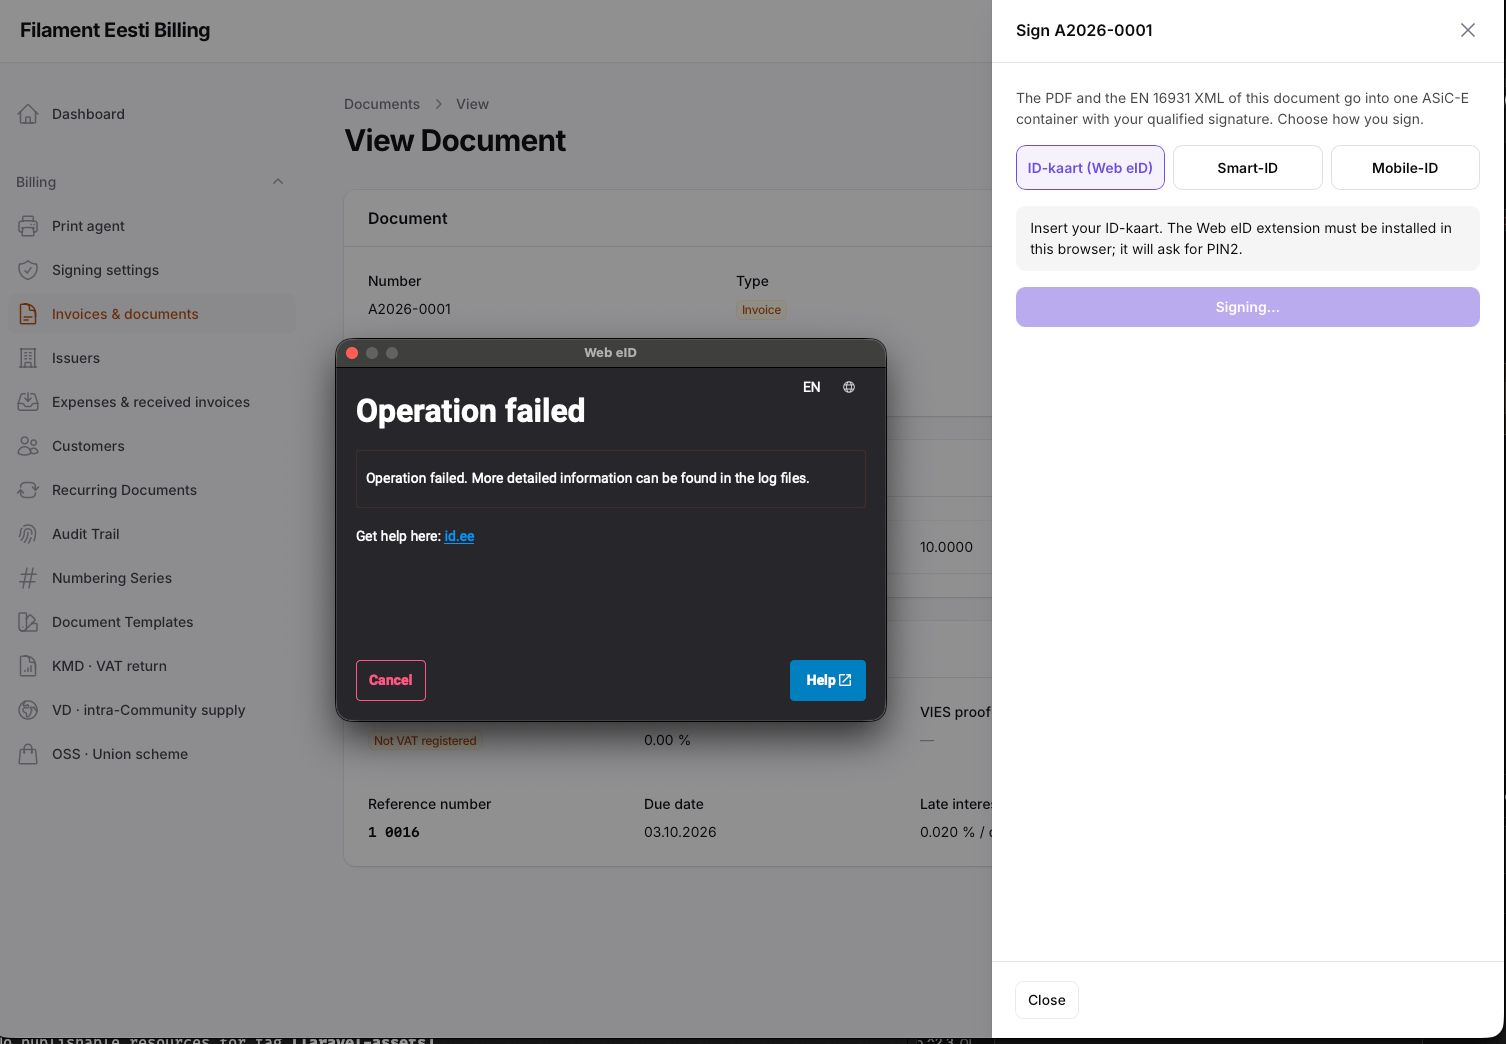Screen dimensions: 1506x1044
Task: Open Document Templates in the sidebar
Action: (152, 622)
